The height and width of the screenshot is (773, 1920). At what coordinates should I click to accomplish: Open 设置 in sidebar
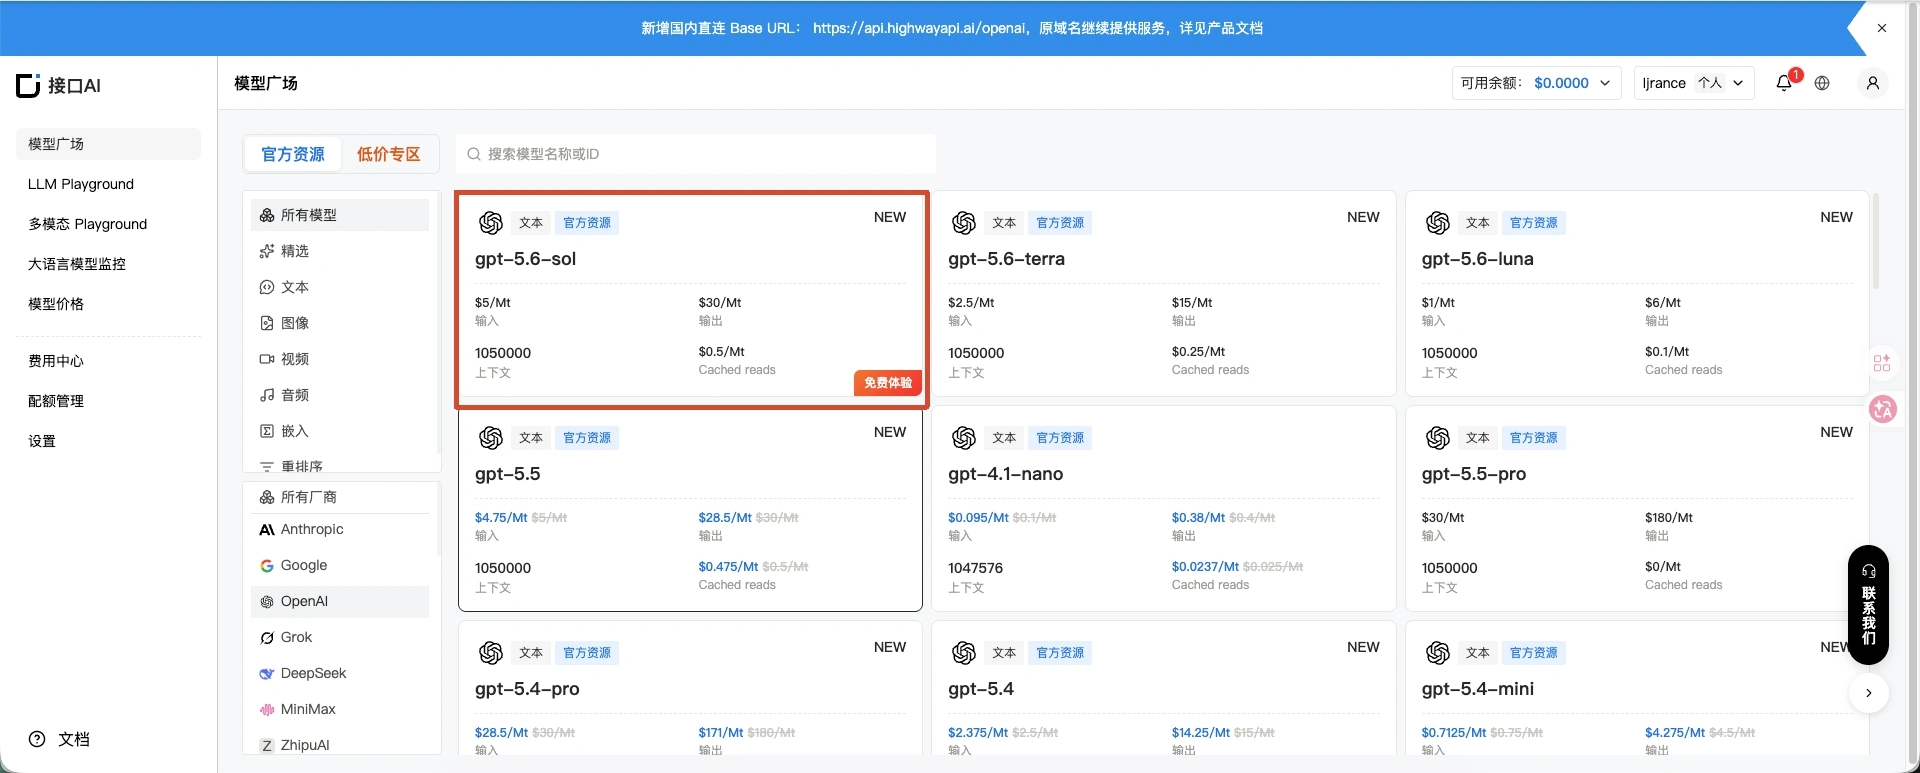pyautogui.click(x=108, y=441)
